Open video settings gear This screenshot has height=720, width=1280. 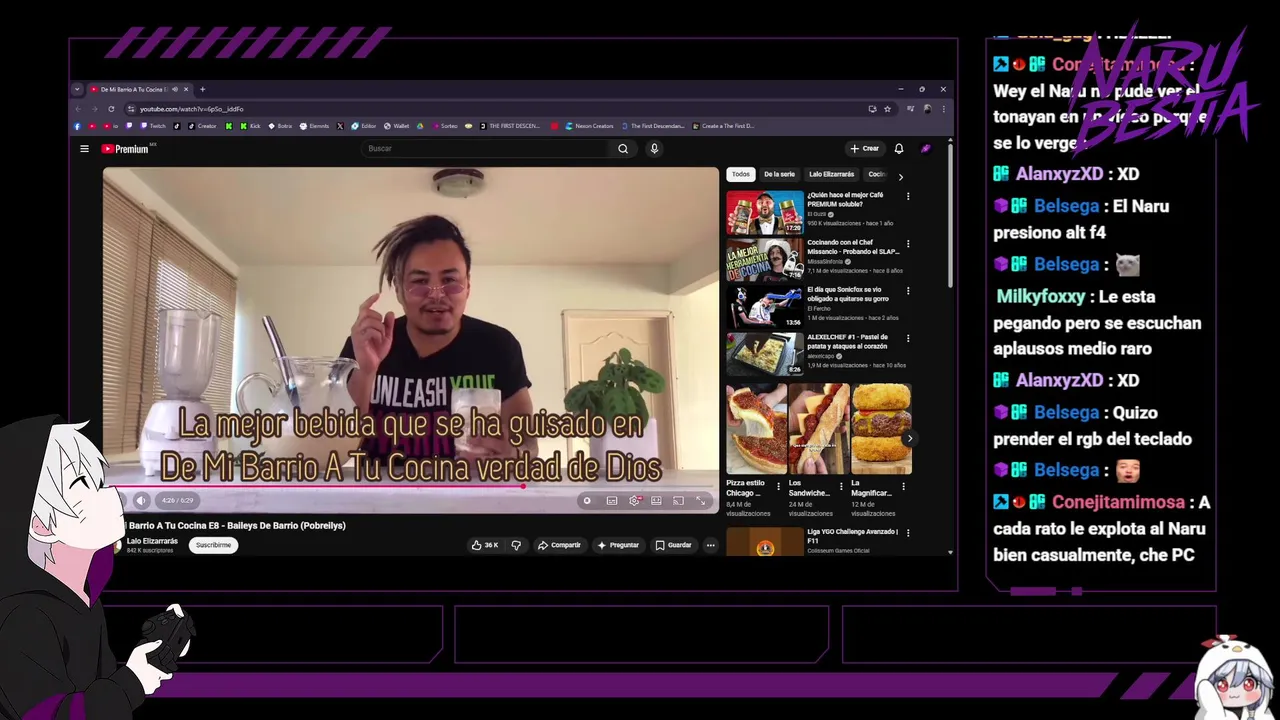[x=634, y=500]
